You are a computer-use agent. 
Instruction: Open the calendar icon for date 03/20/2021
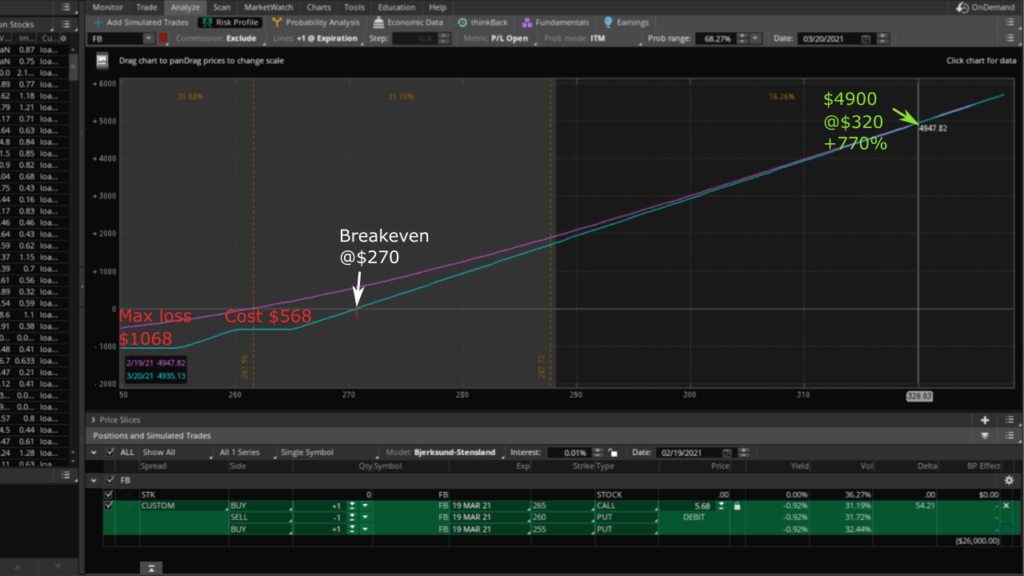pyautogui.click(x=866, y=39)
